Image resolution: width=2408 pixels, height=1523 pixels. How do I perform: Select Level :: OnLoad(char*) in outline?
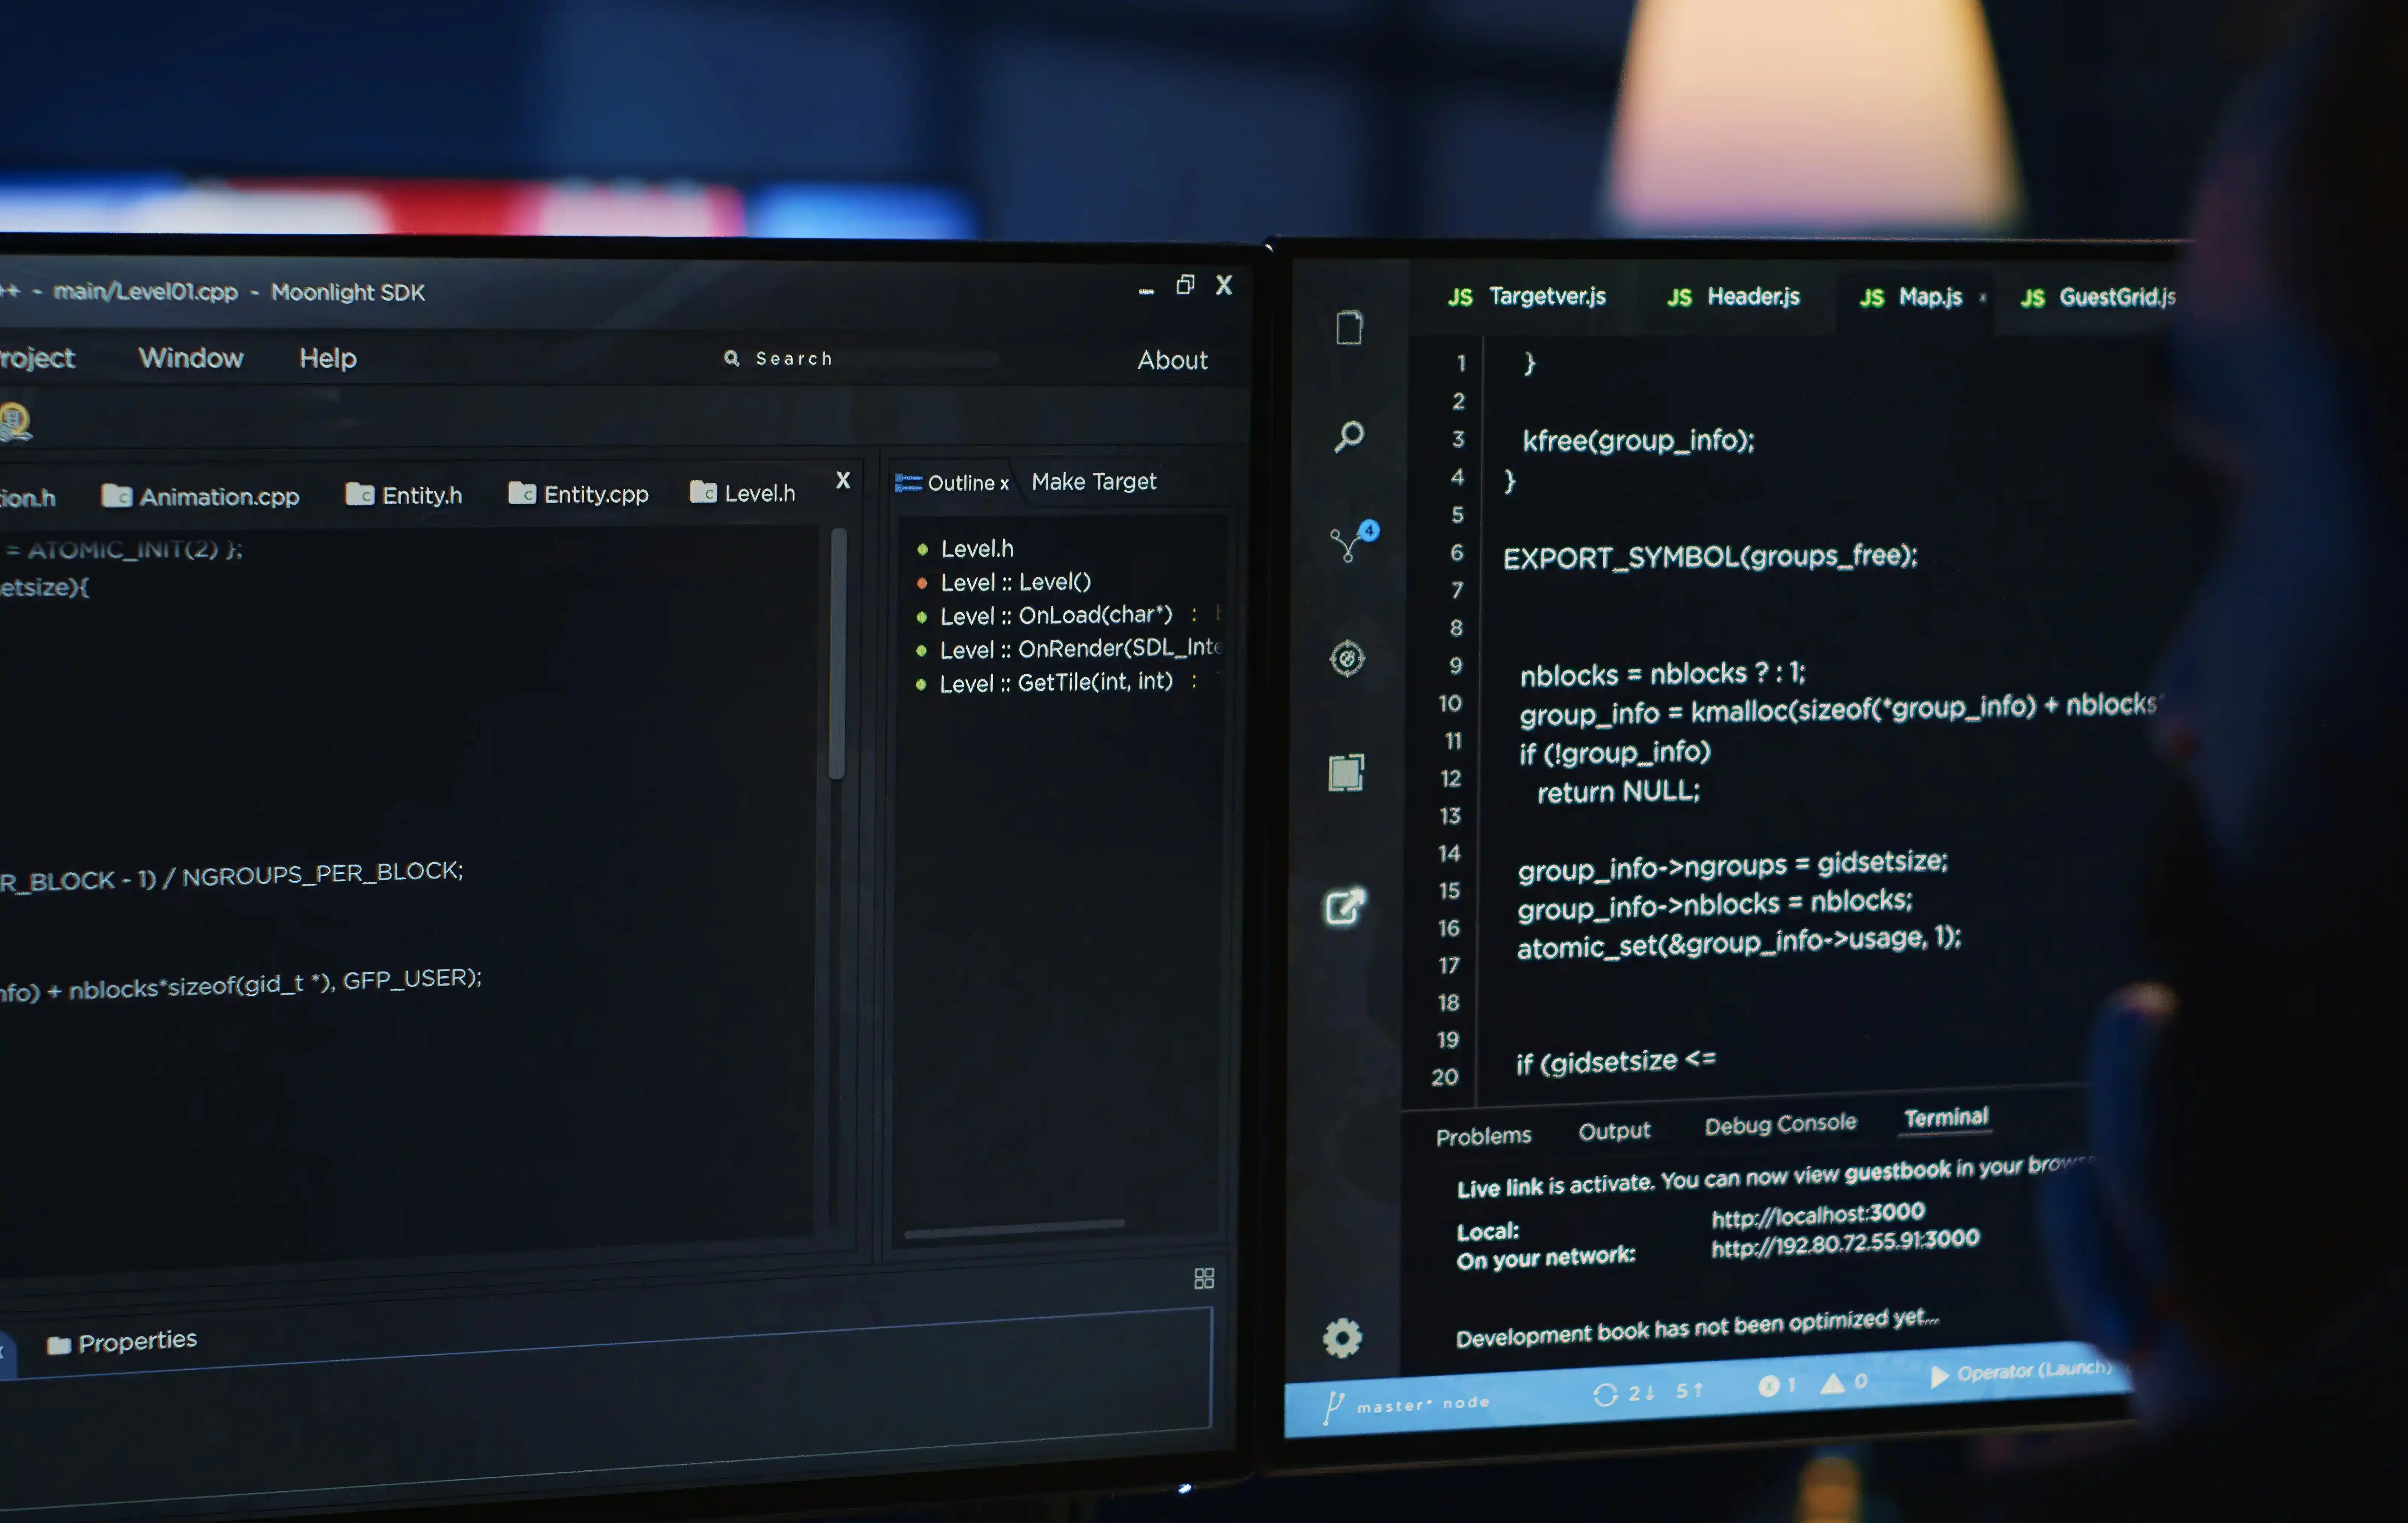(x=1055, y=615)
